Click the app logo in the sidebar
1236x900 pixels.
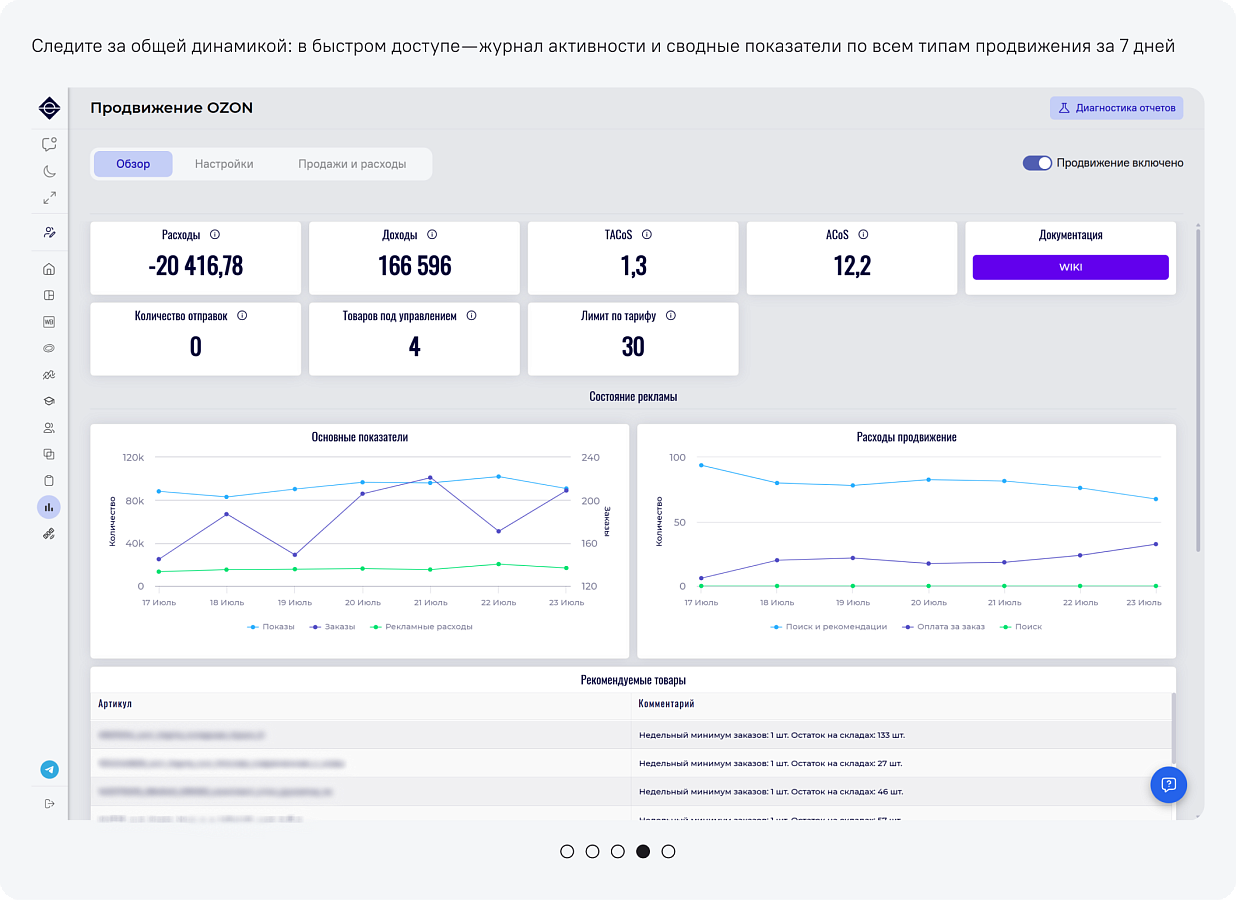click(x=49, y=108)
